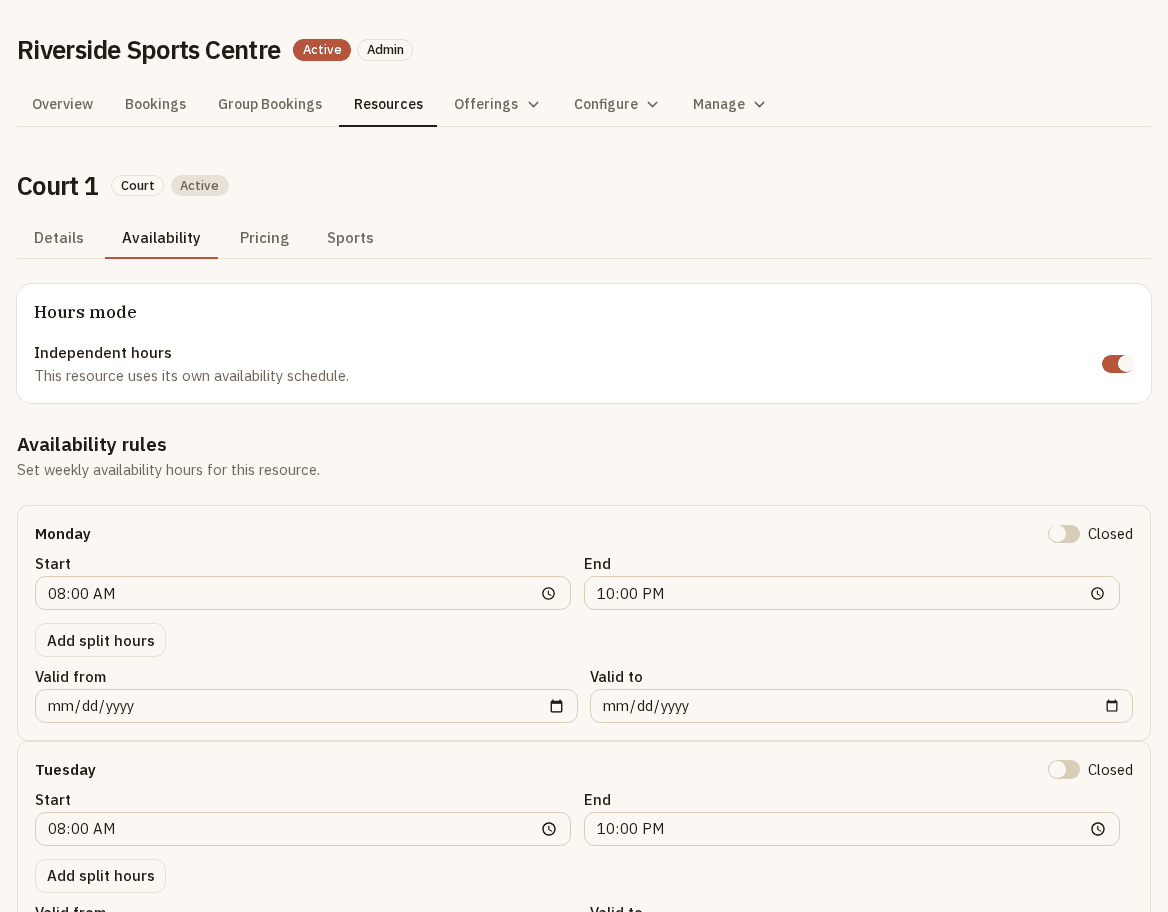
Task: Toggle Independent hours switch off
Action: coord(1117,364)
